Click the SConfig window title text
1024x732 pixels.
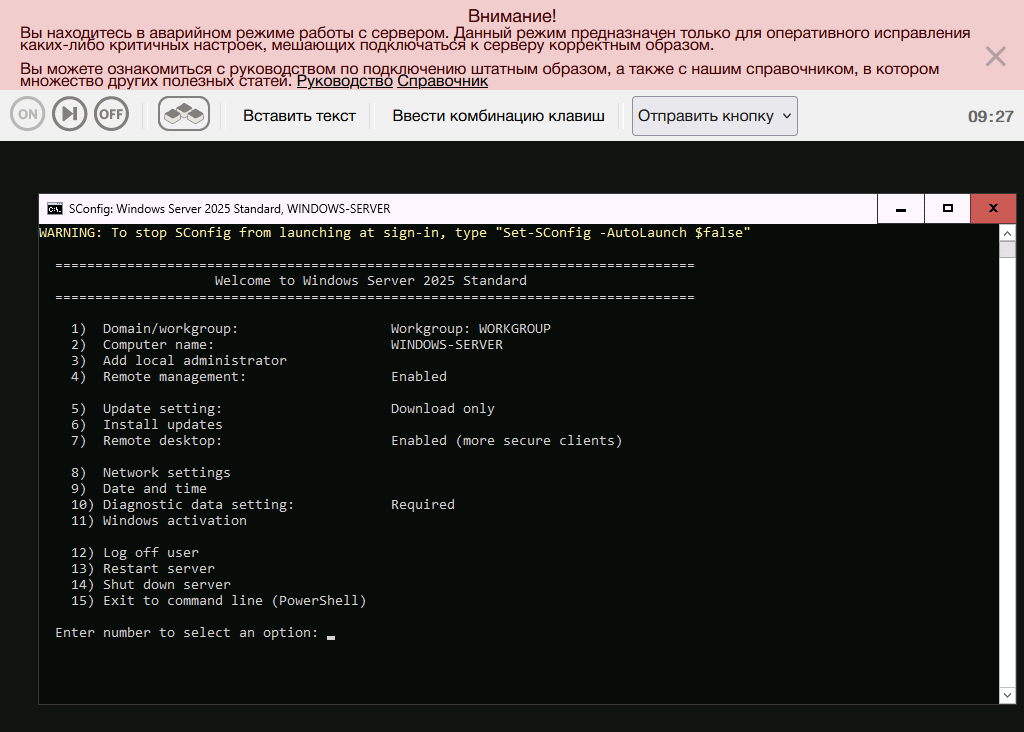coord(229,209)
